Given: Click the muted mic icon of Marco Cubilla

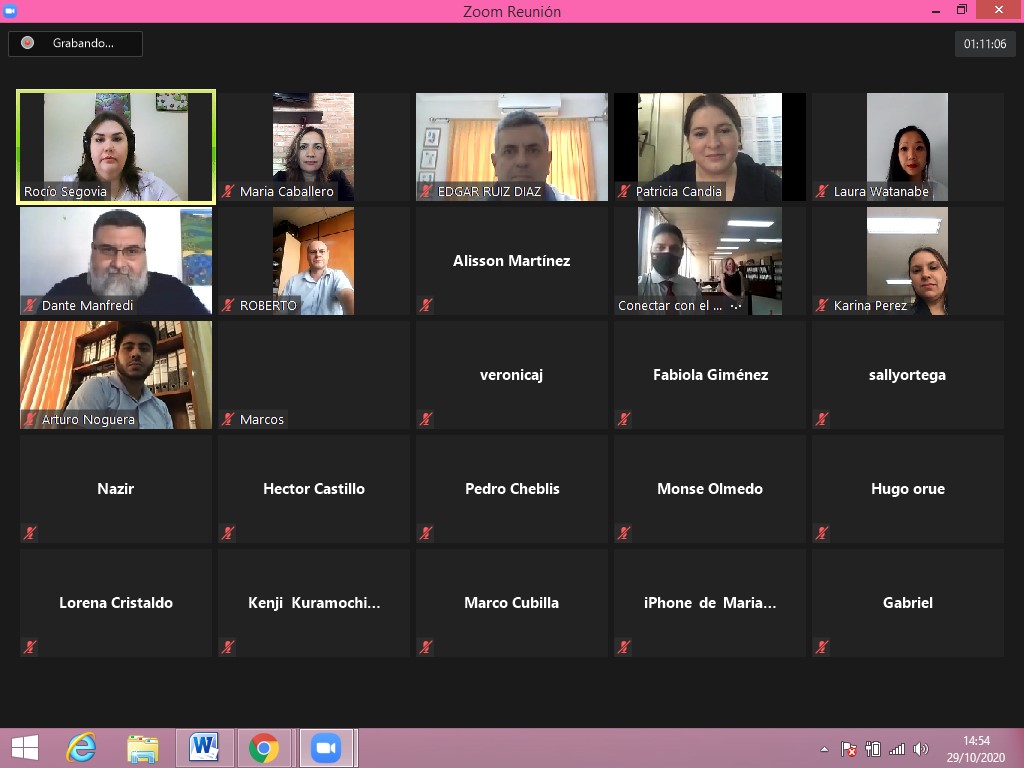Looking at the screenshot, I should click(x=426, y=647).
